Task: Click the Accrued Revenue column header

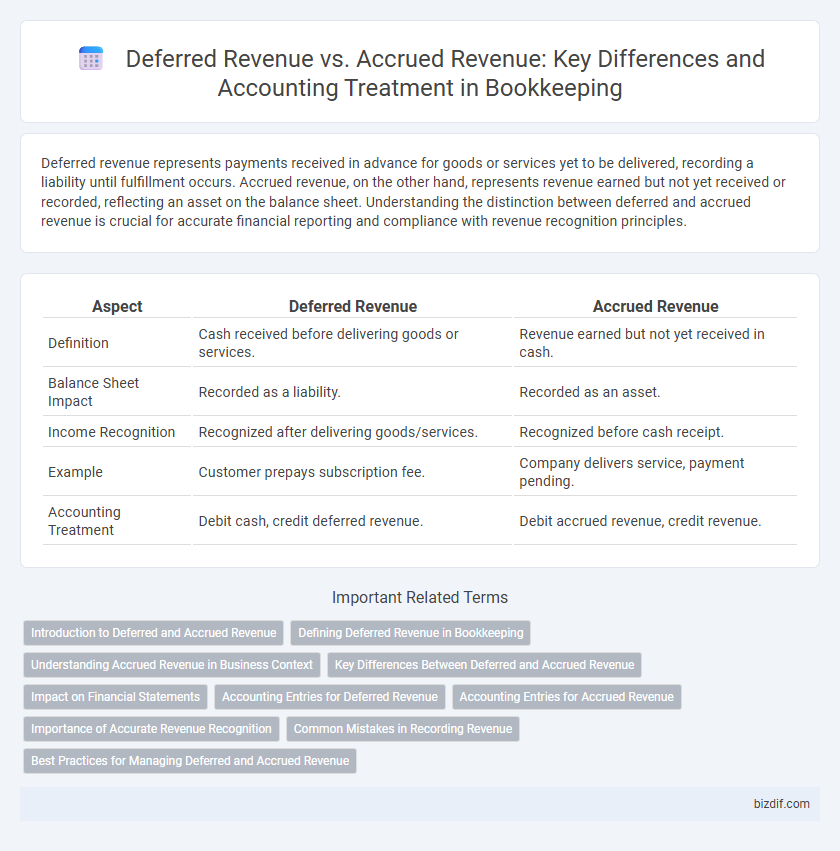Action: tap(656, 307)
